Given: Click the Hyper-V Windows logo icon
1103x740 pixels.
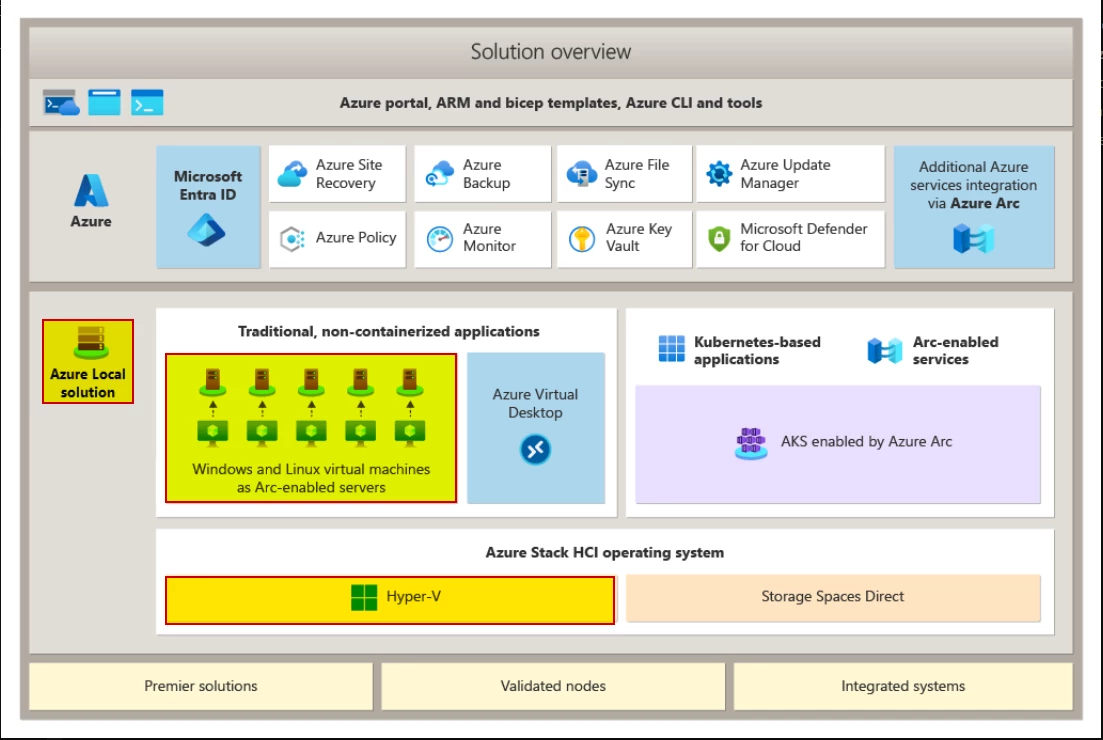Looking at the screenshot, I should pyautogui.click(x=364, y=597).
